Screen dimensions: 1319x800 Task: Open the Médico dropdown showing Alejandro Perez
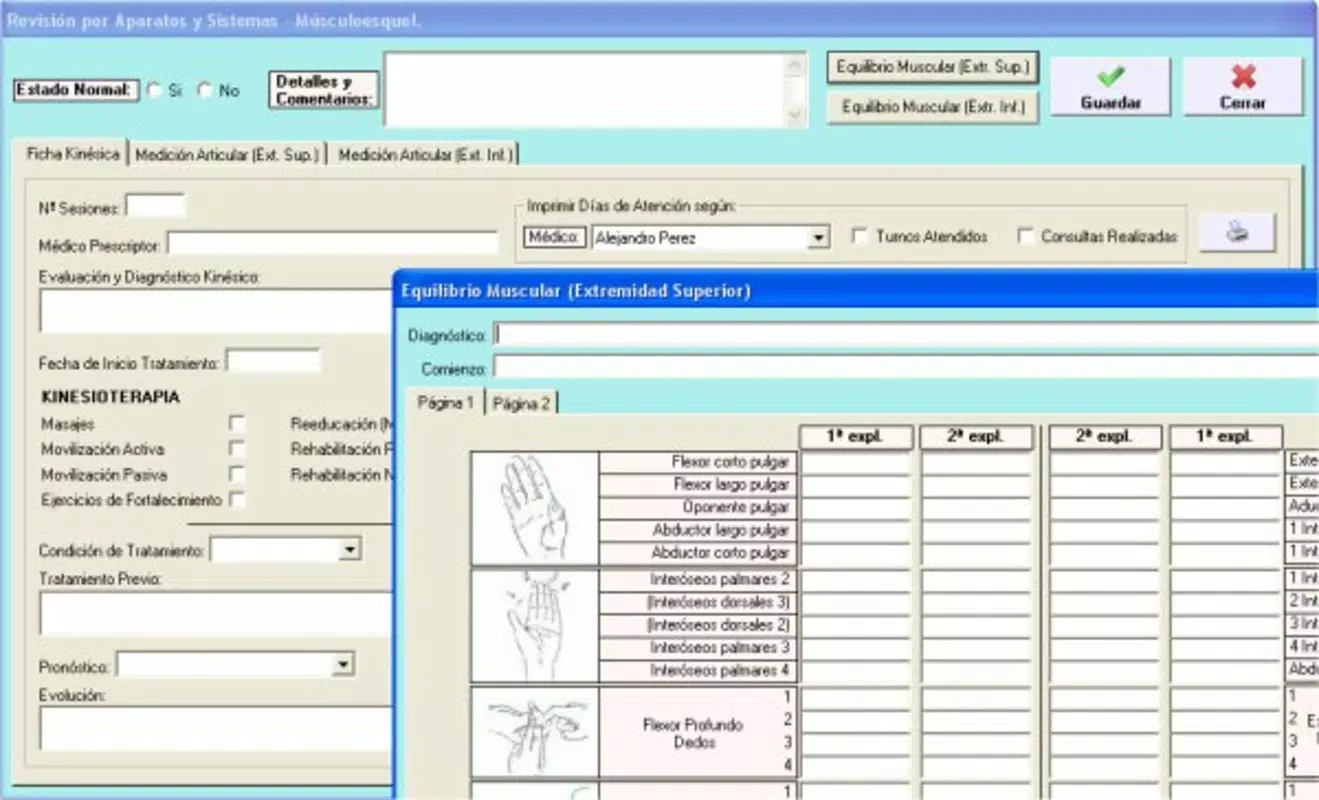pos(820,238)
